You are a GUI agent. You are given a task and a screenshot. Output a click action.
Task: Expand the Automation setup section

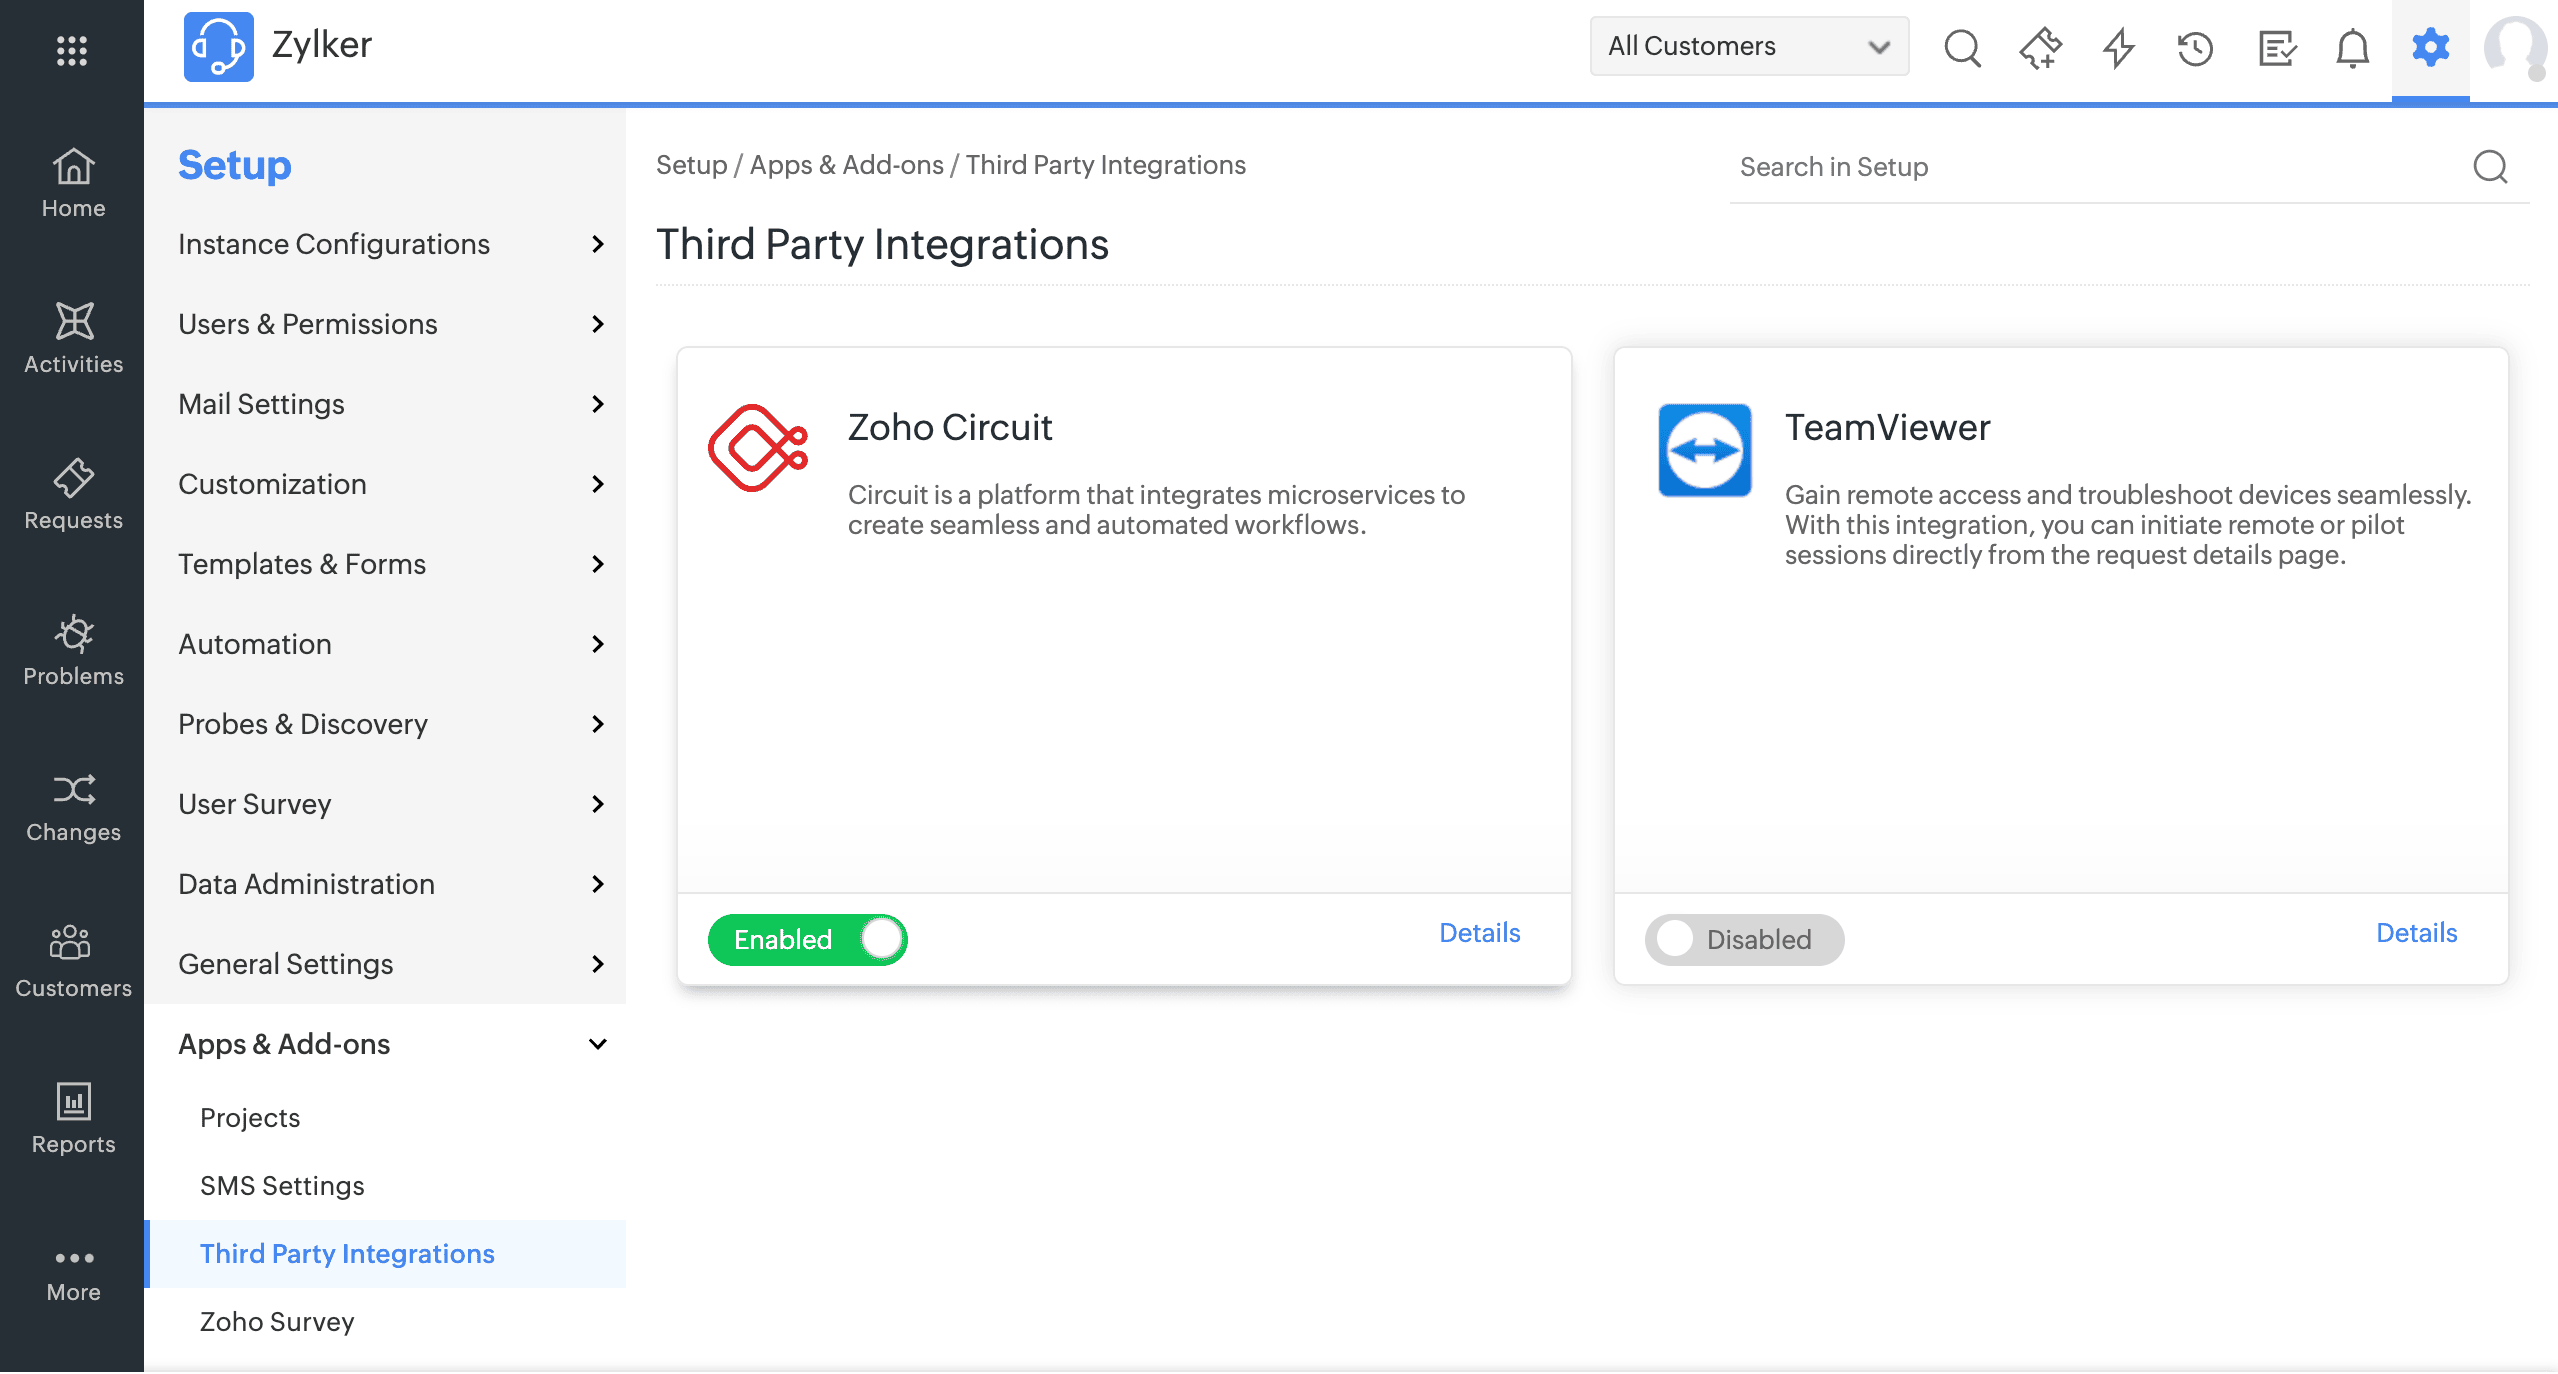click(390, 644)
